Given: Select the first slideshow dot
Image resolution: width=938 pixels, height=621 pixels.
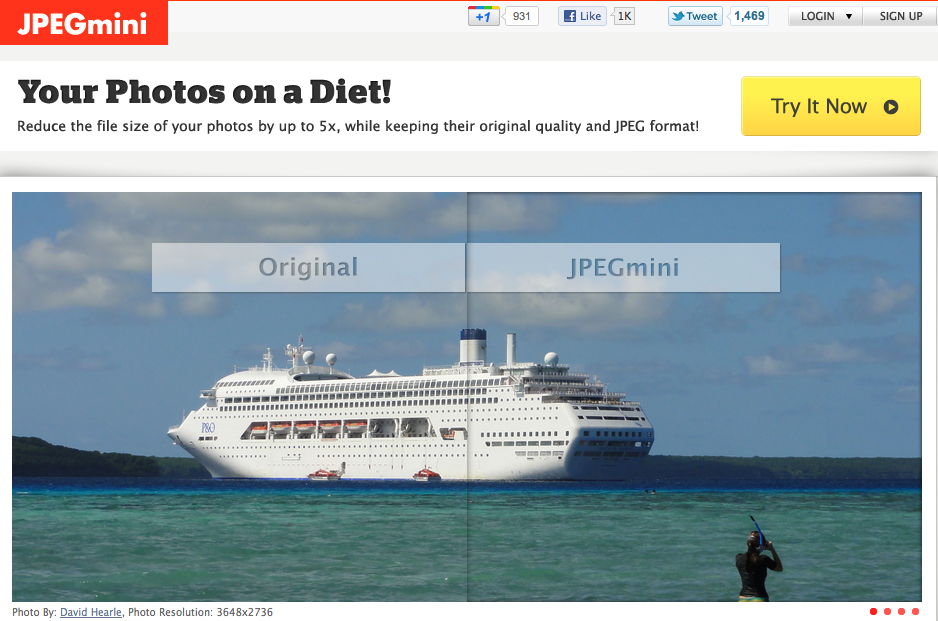Looking at the screenshot, I should coord(873,611).
